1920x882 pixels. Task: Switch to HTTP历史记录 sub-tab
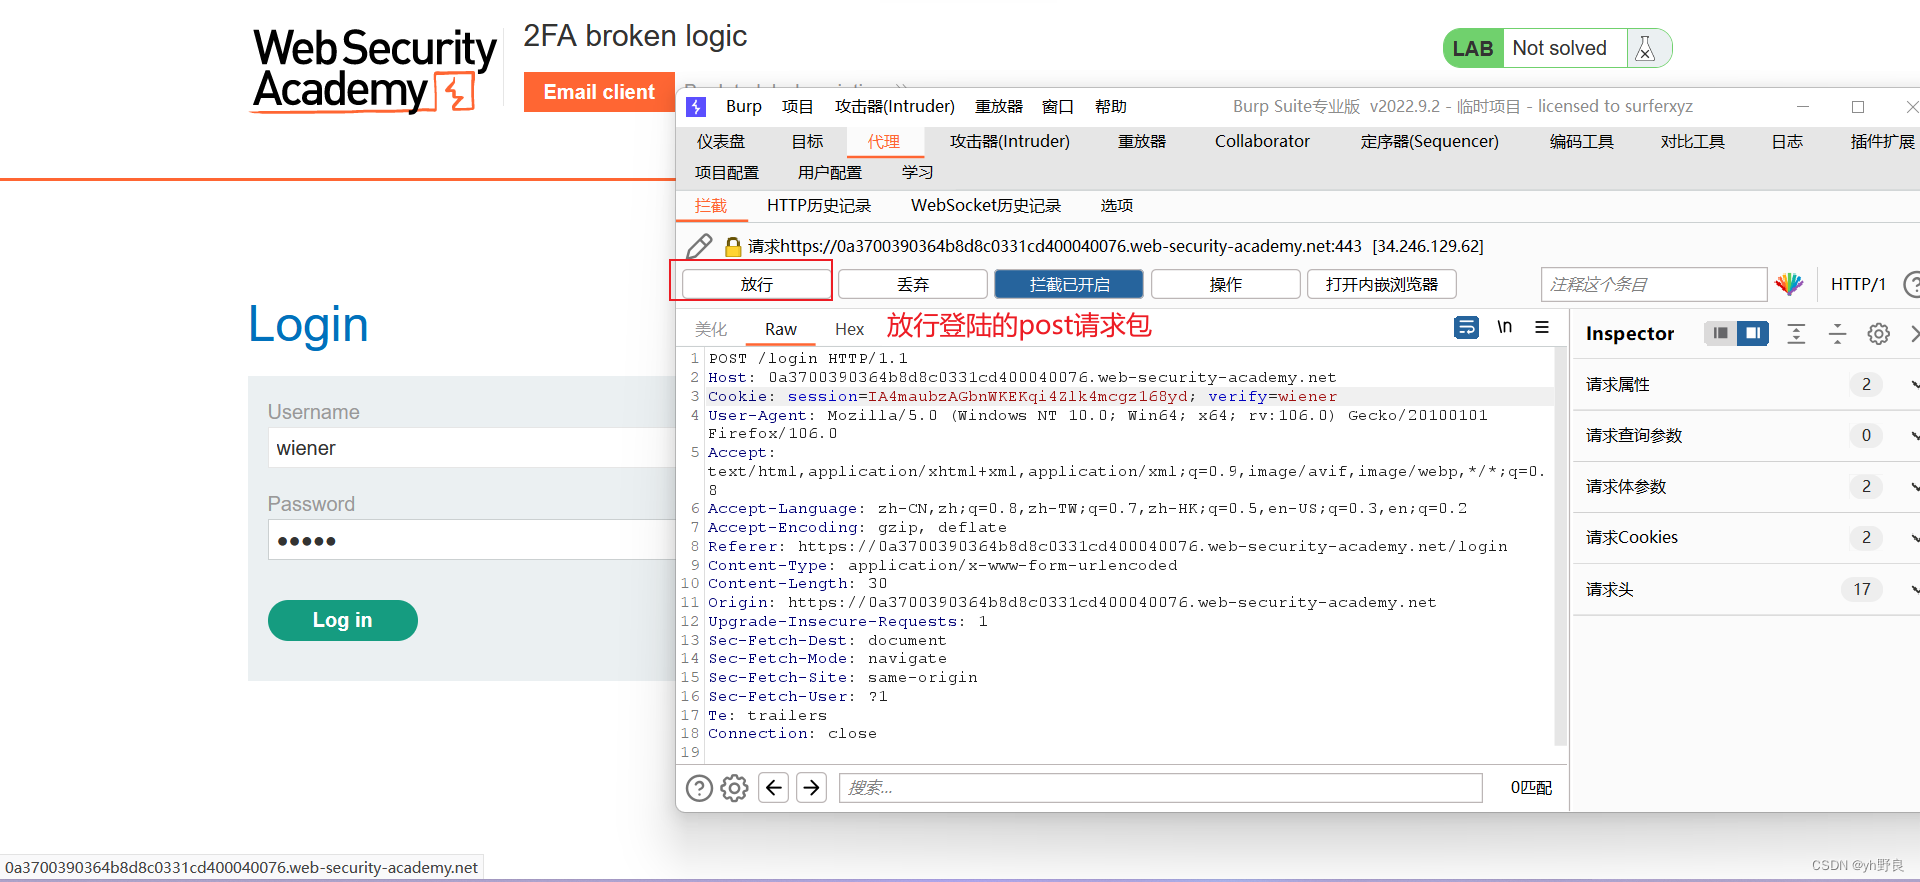click(x=819, y=206)
